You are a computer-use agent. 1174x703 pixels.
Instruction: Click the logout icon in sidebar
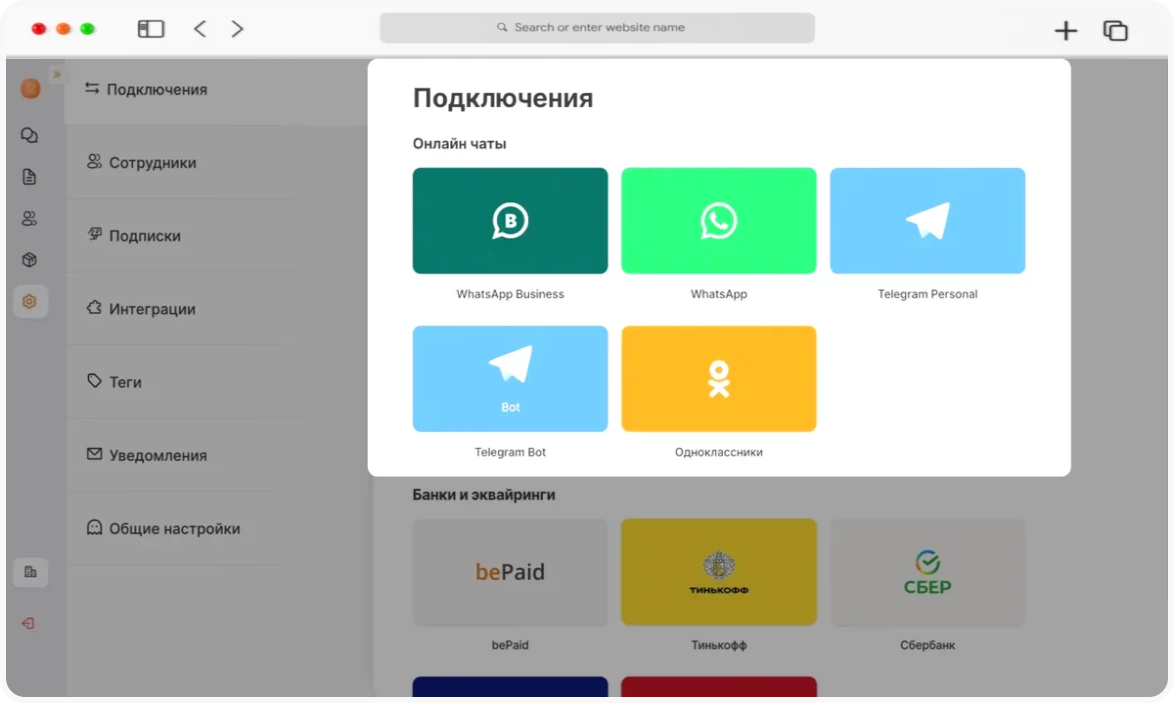(28, 623)
